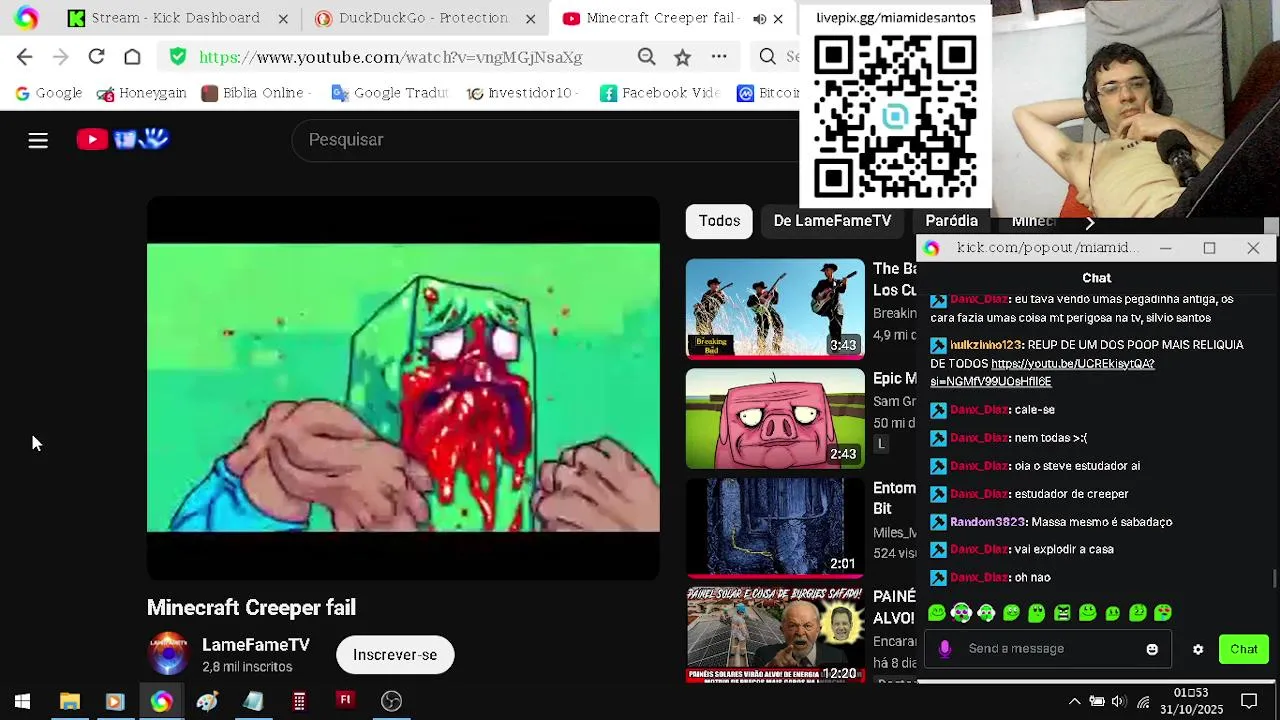Open File Explorer from the taskbar
Image resolution: width=1280 pixels, height=720 pixels.
pyautogui.click(x=69, y=701)
